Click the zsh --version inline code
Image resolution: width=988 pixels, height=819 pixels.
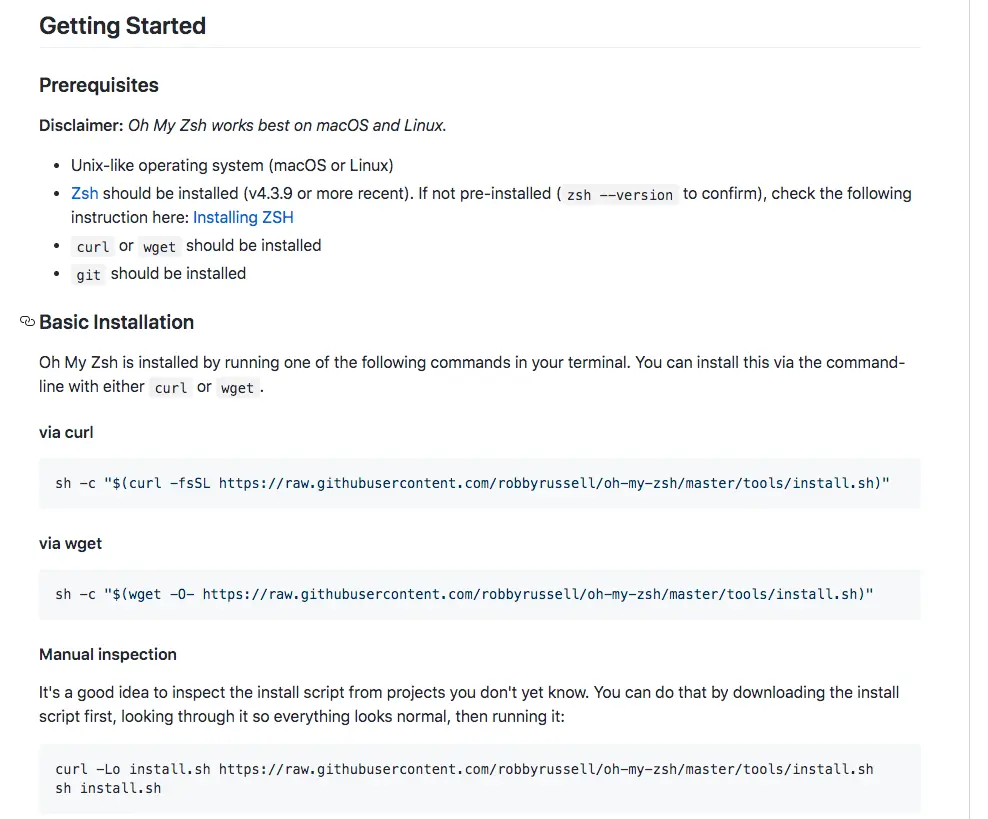619,195
